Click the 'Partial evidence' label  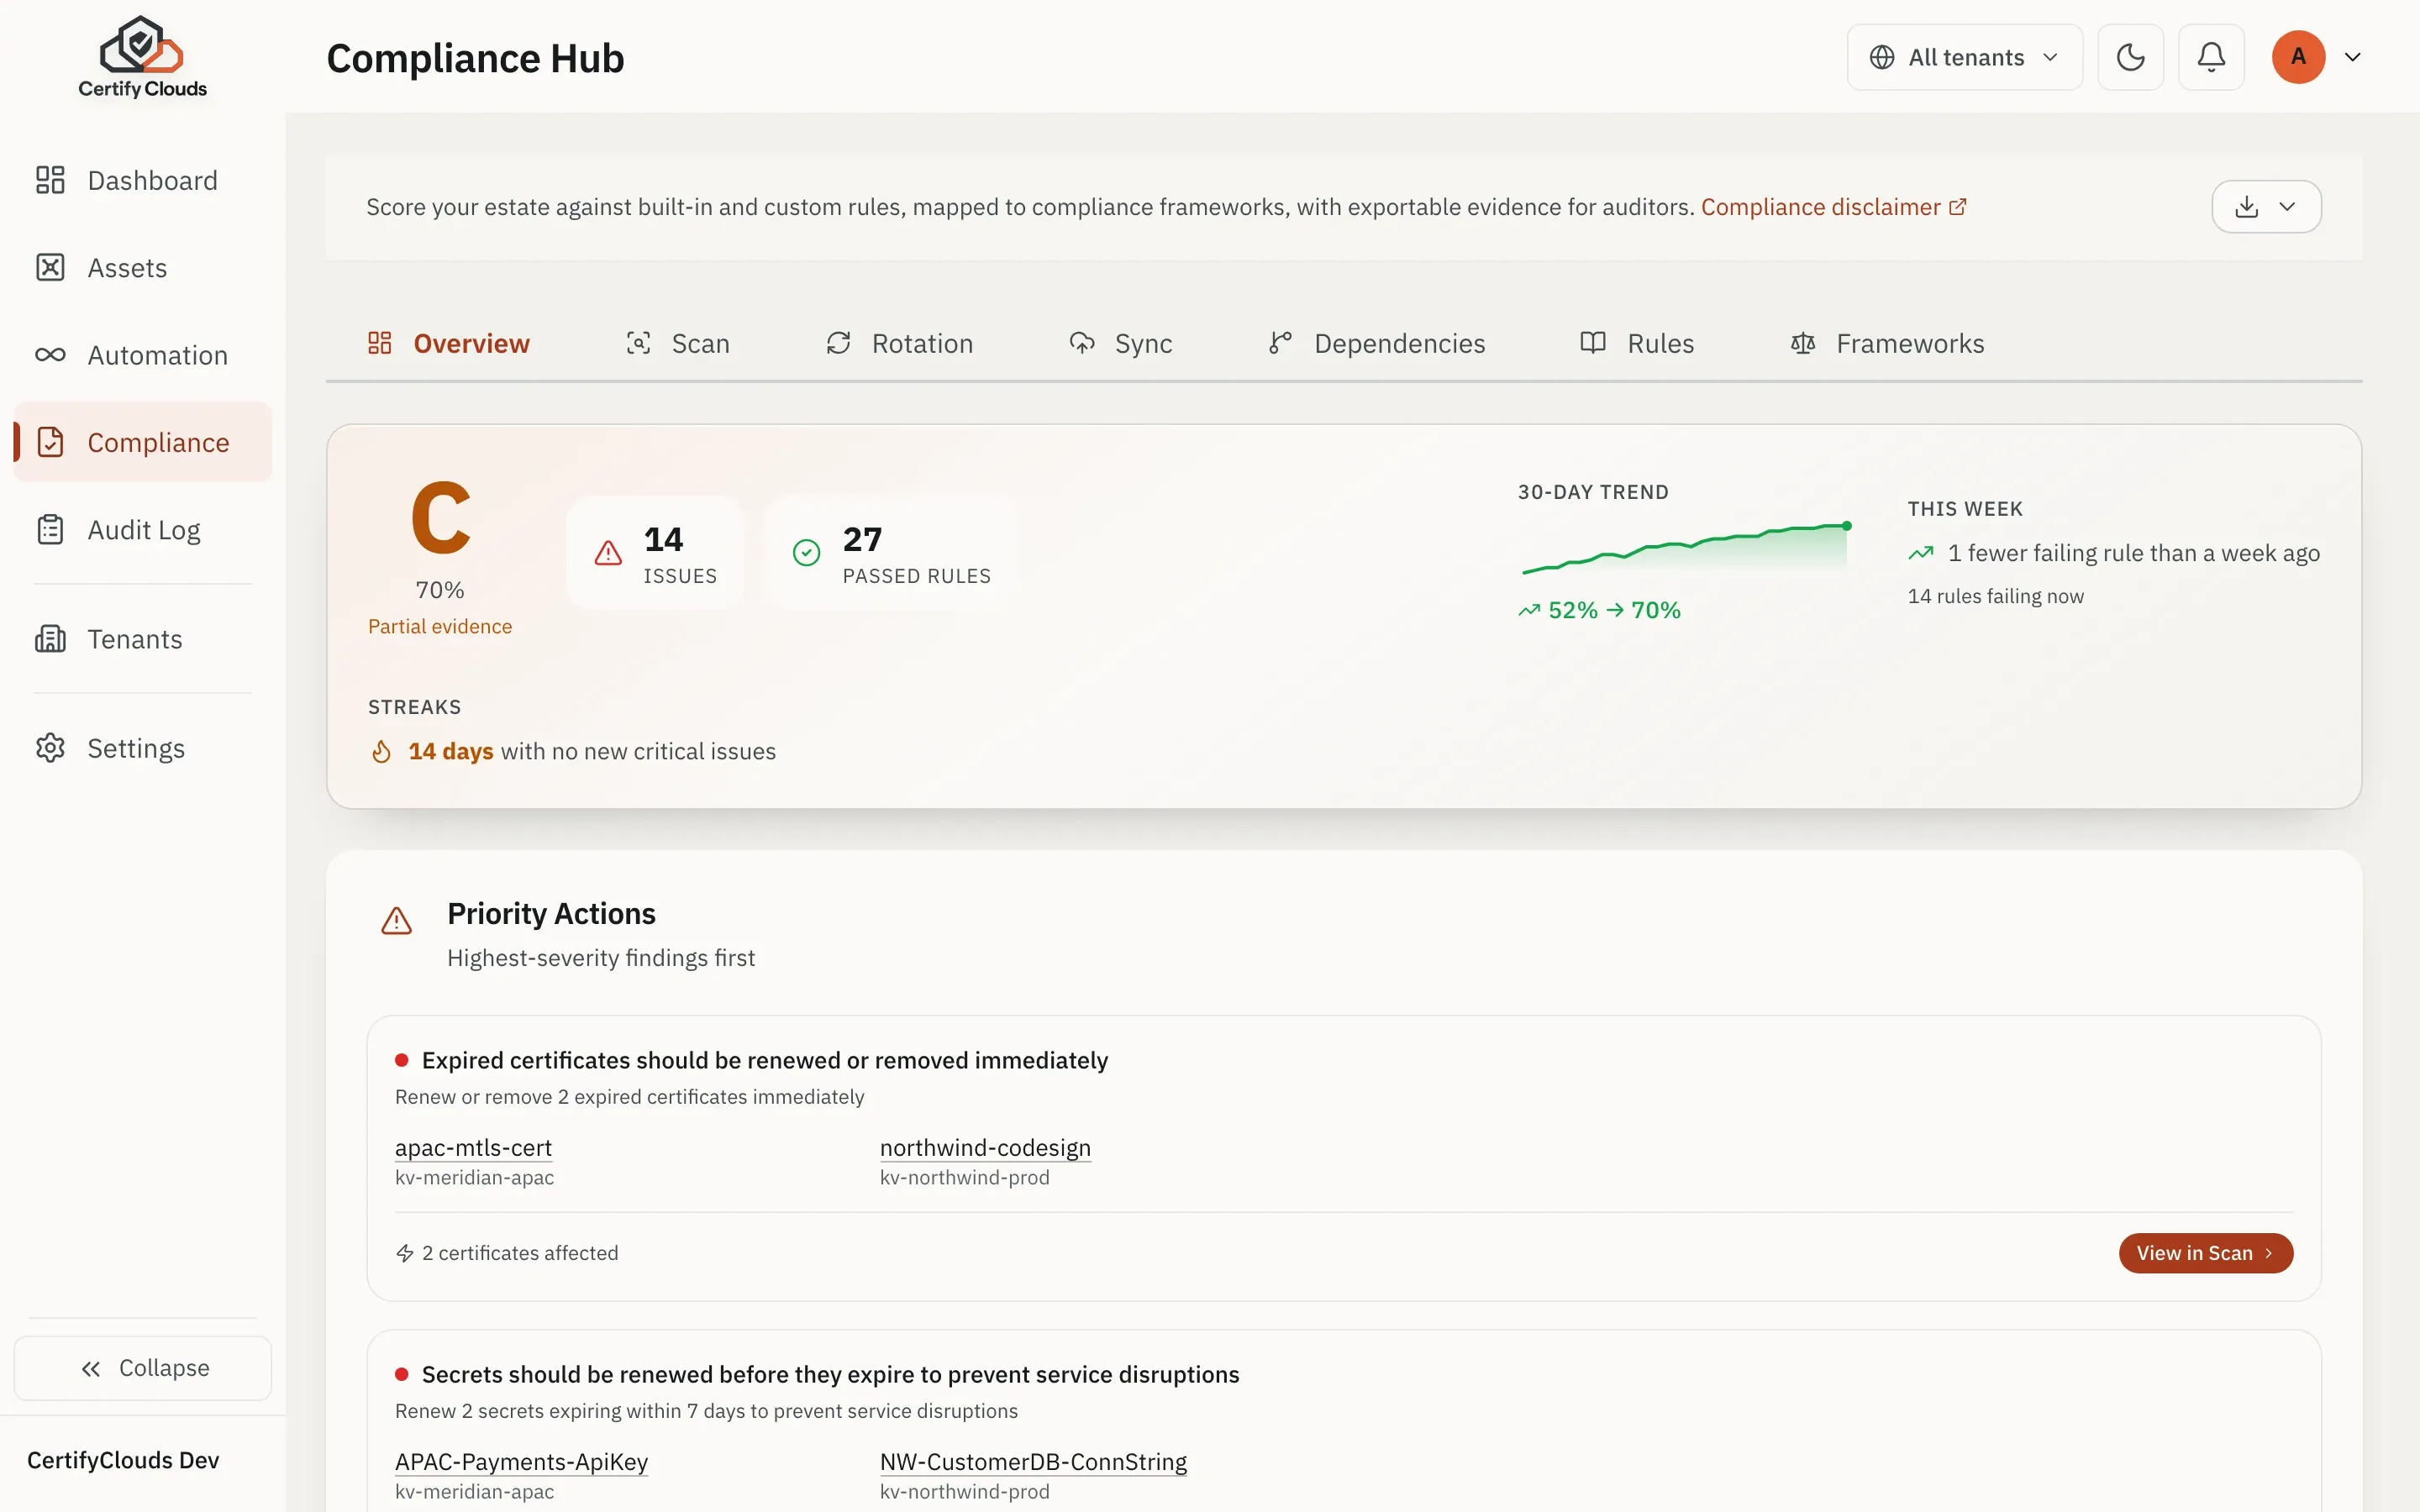440,626
